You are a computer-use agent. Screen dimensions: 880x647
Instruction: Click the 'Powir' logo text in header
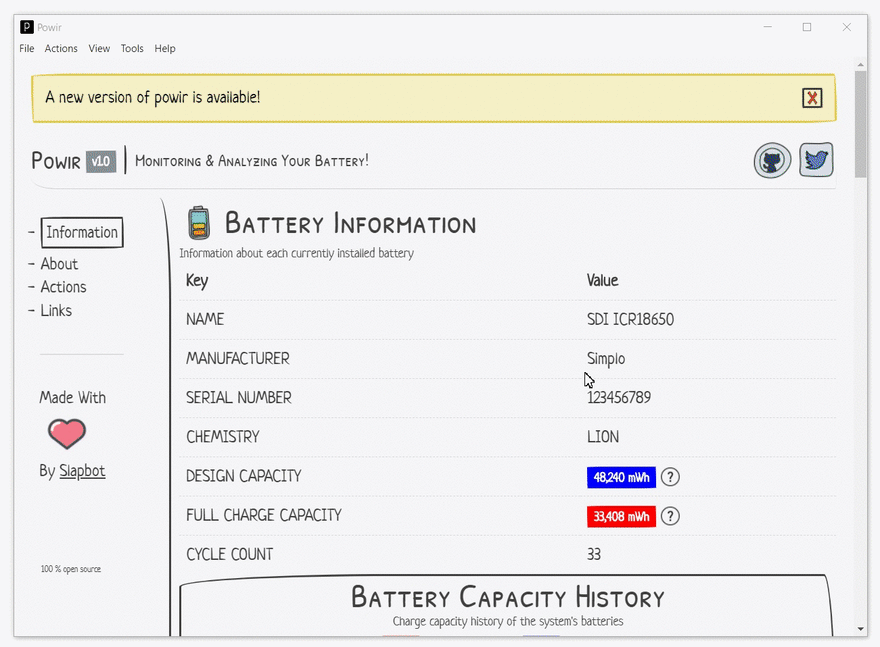[x=56, y=161]
